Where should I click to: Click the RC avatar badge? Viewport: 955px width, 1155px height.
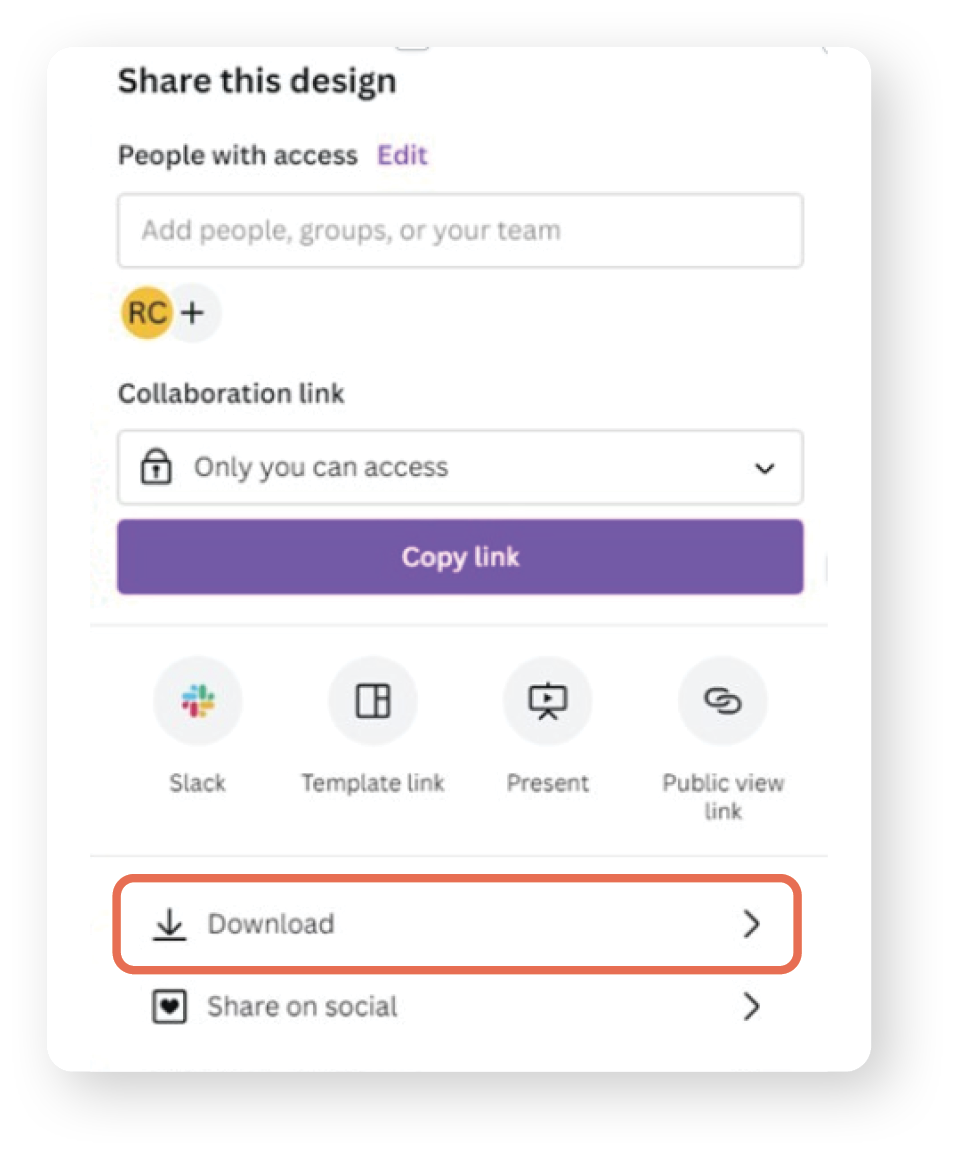(146, 312)
